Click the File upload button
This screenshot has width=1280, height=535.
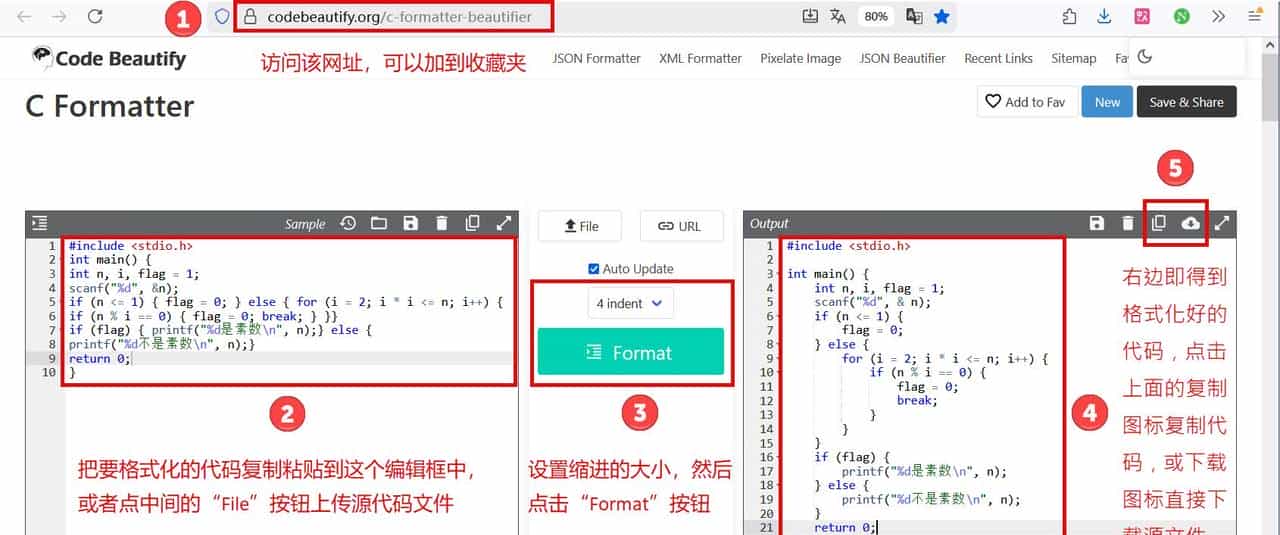[580, 226]
